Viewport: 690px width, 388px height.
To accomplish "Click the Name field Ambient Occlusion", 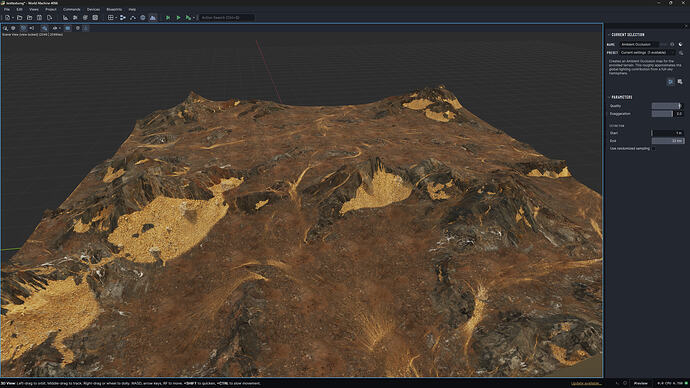I will point(639,44).
